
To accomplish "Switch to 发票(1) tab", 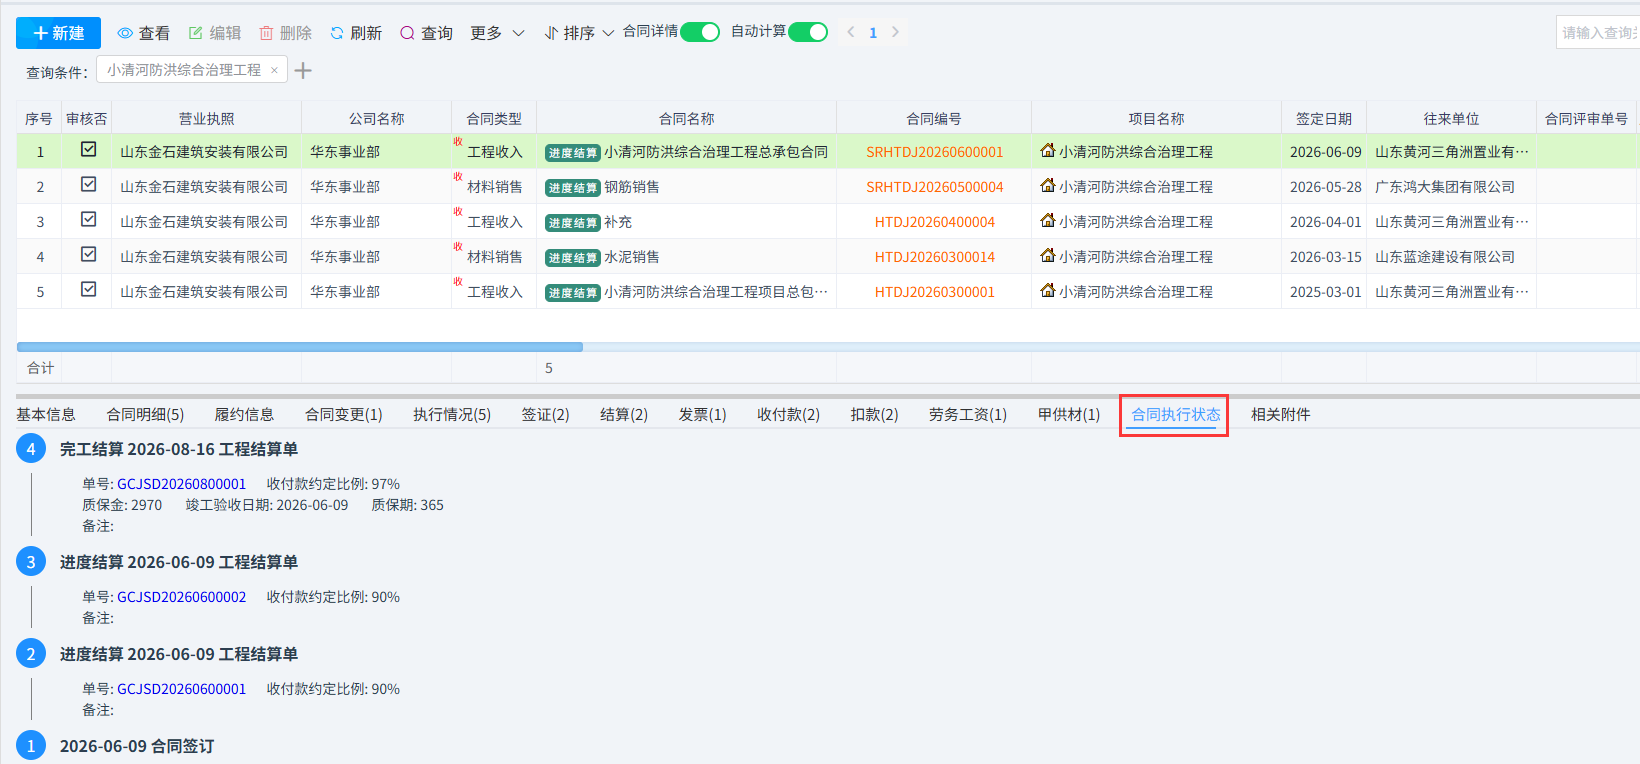I will [x=702, y=414].
